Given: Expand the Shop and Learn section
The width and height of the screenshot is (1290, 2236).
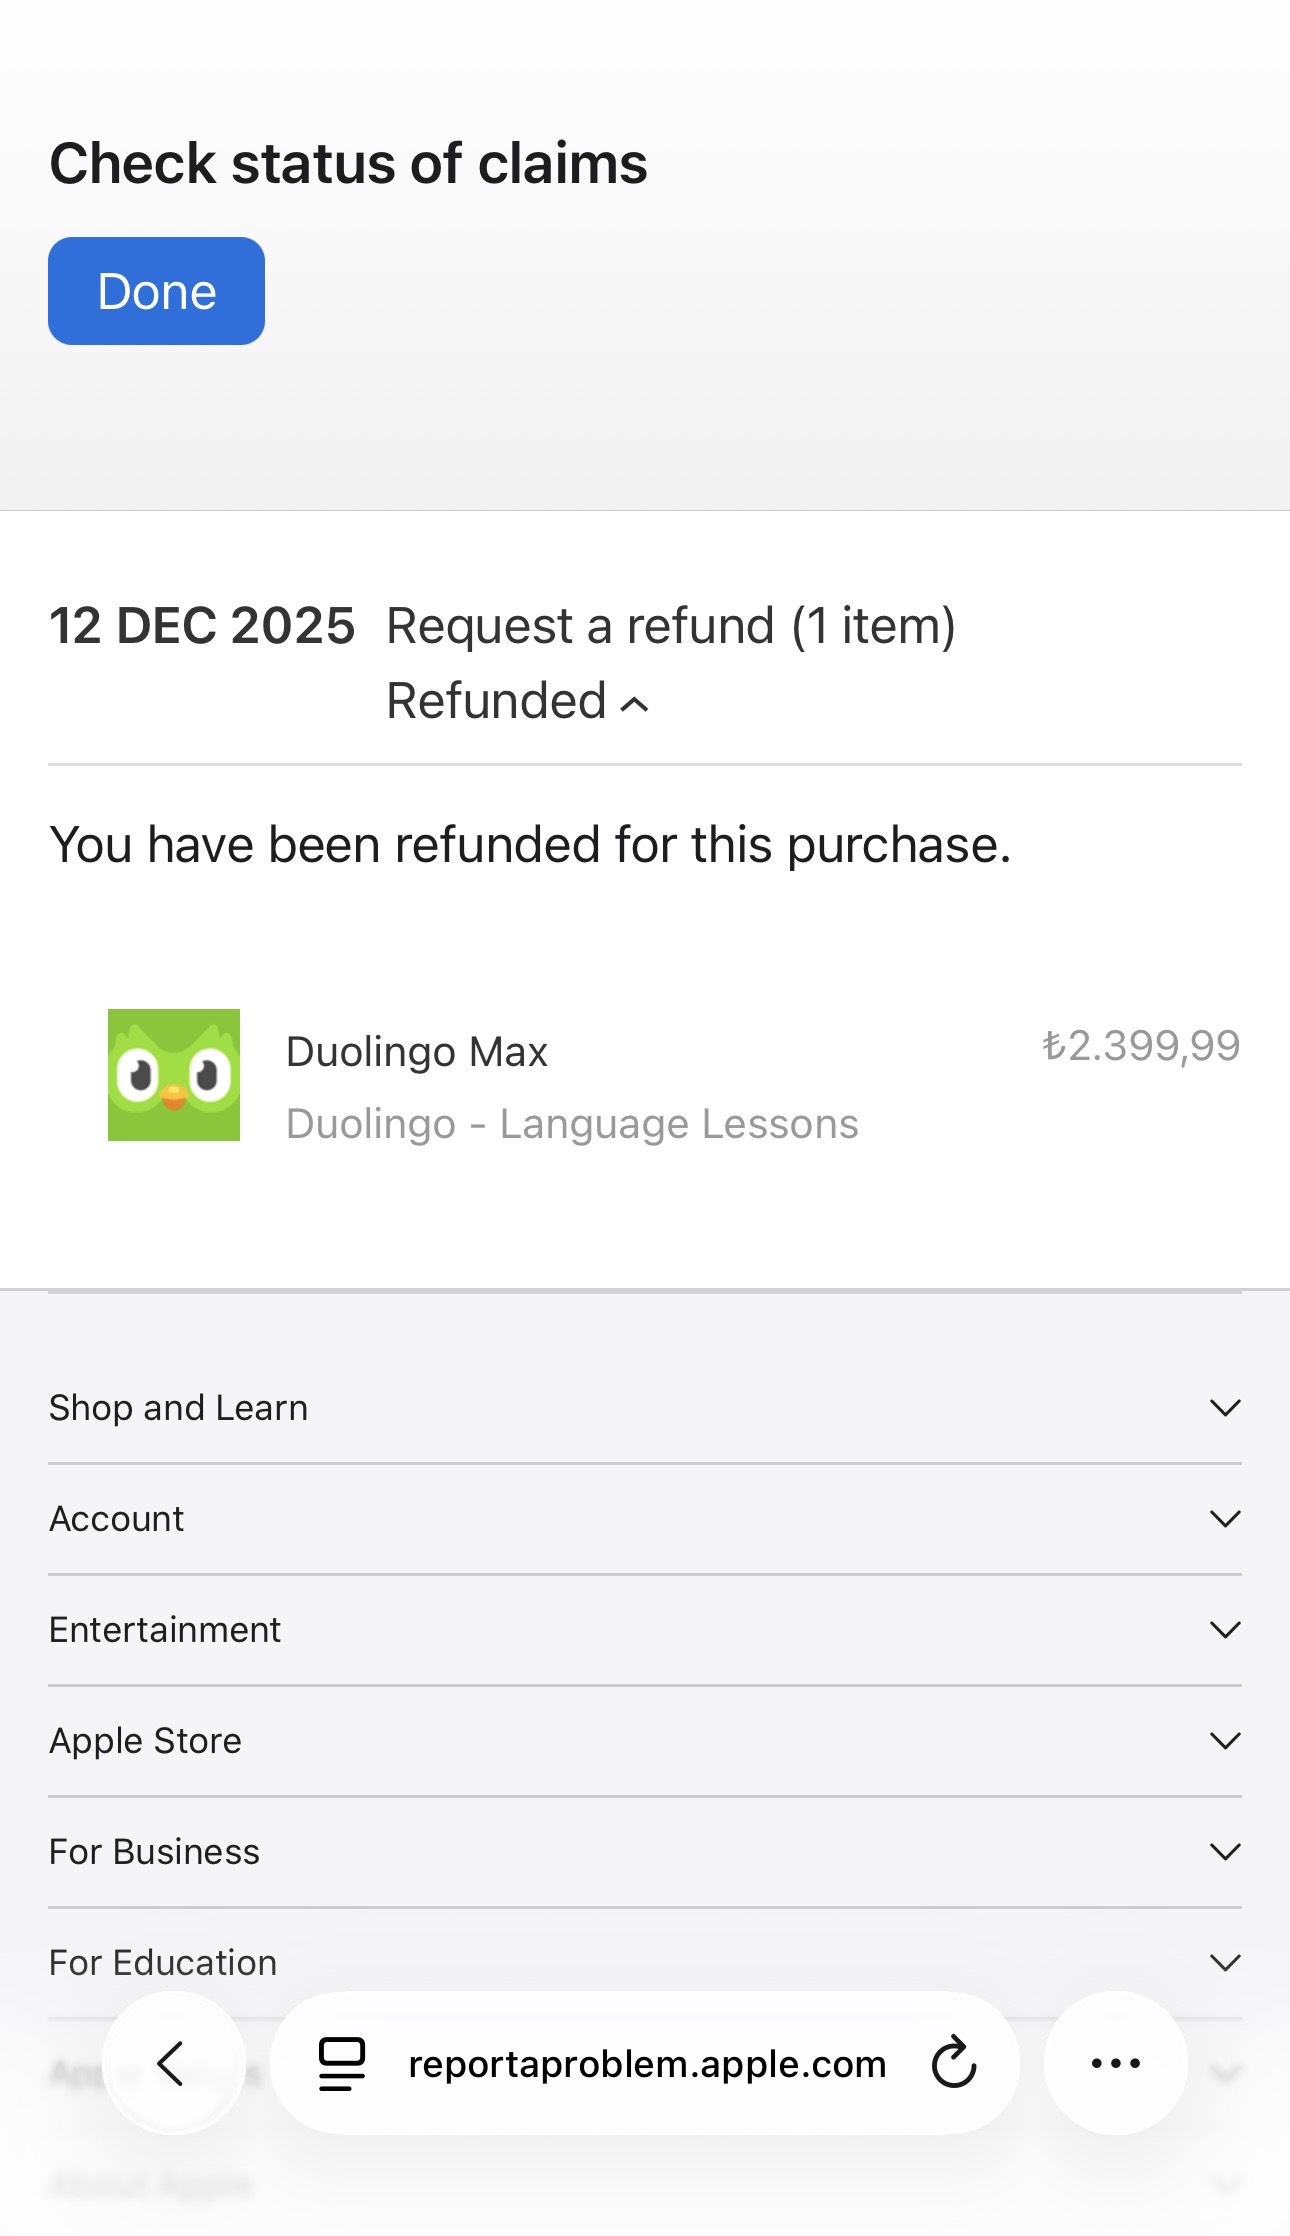Looking at the screenshot, I should click(645, 1408).
